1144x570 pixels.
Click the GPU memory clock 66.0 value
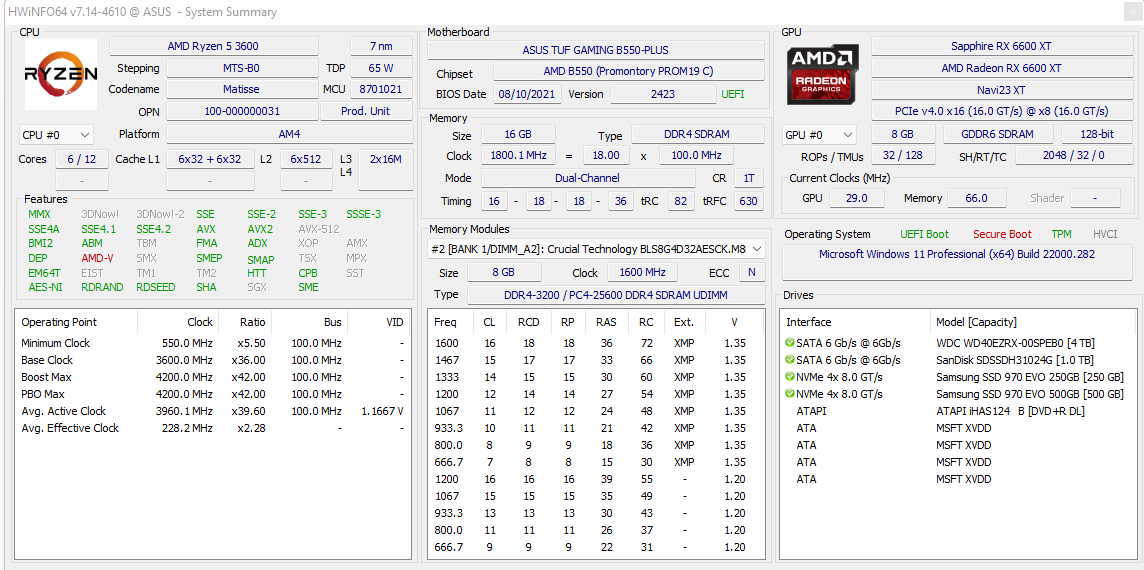(x=976, y=198)
